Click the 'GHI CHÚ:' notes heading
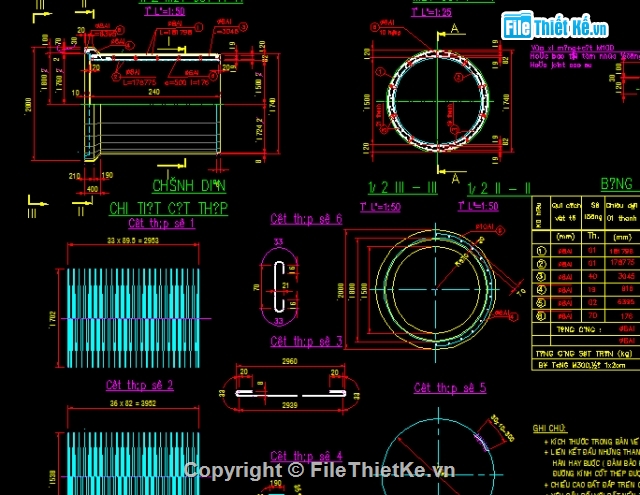The width and height of the screenshot is (640, 495). coord(549,428)
